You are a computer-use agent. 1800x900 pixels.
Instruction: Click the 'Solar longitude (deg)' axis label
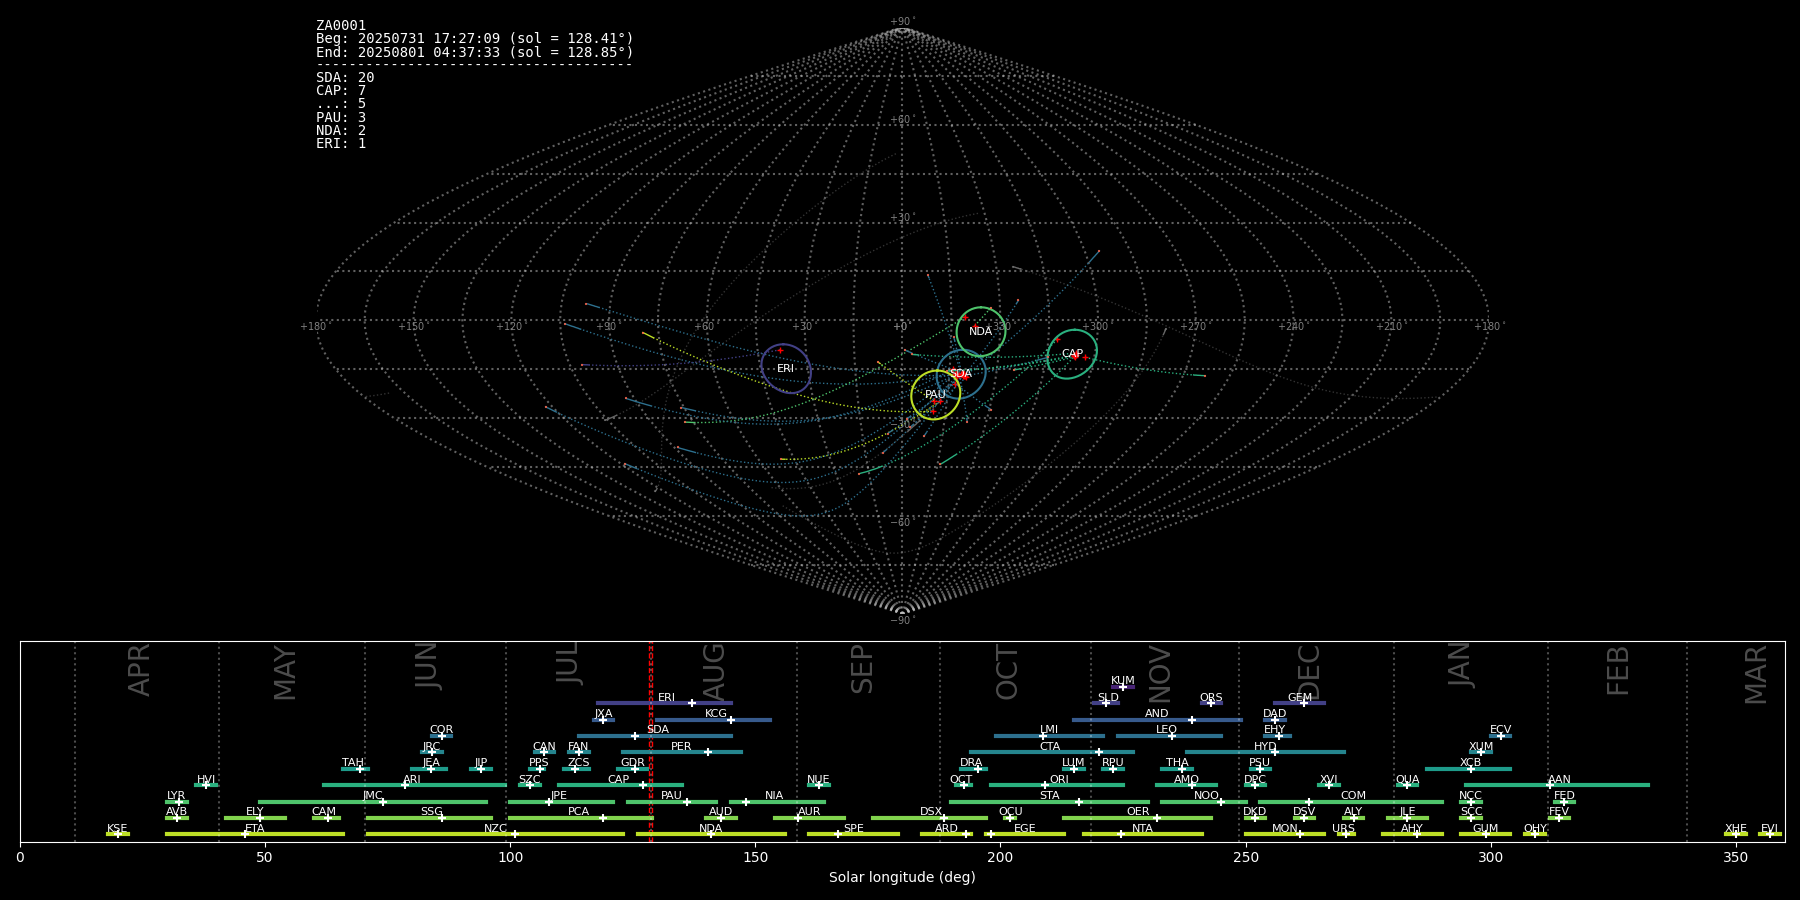click(x=902, y=878)
